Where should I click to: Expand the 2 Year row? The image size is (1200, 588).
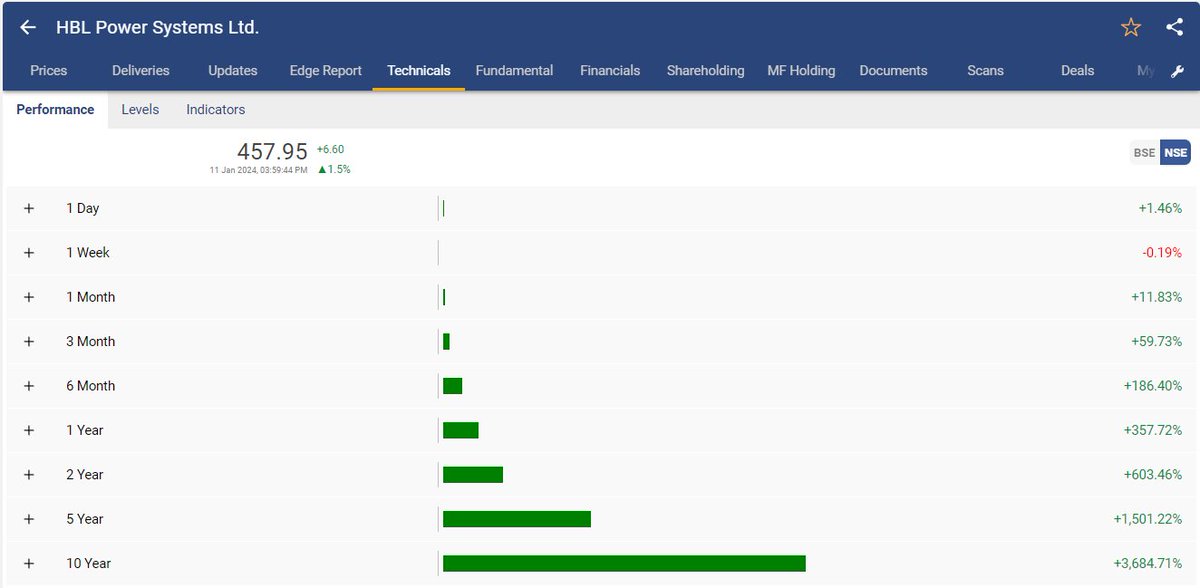[29, 474]
